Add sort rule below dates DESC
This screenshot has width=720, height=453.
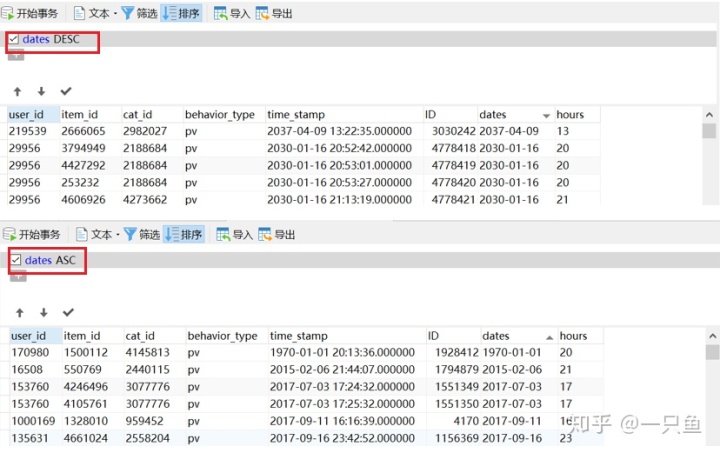pos(16,56)
